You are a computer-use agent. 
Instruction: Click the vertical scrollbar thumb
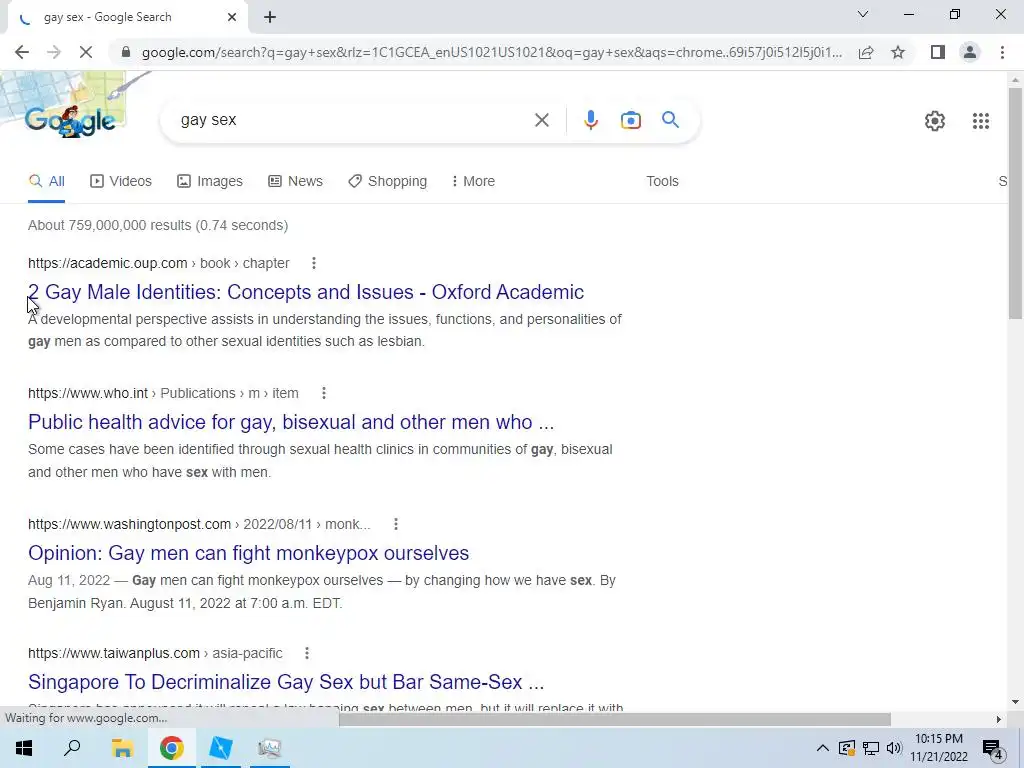click(x=1015, y=202)
